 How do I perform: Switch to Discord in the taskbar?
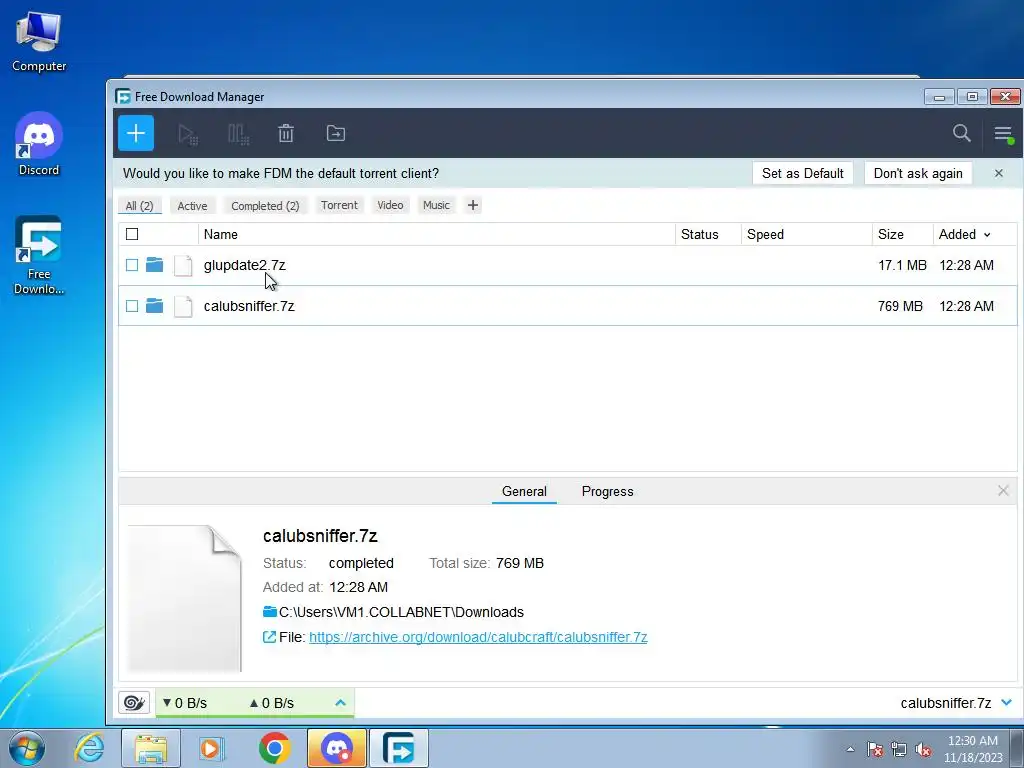tap(336, 748)
